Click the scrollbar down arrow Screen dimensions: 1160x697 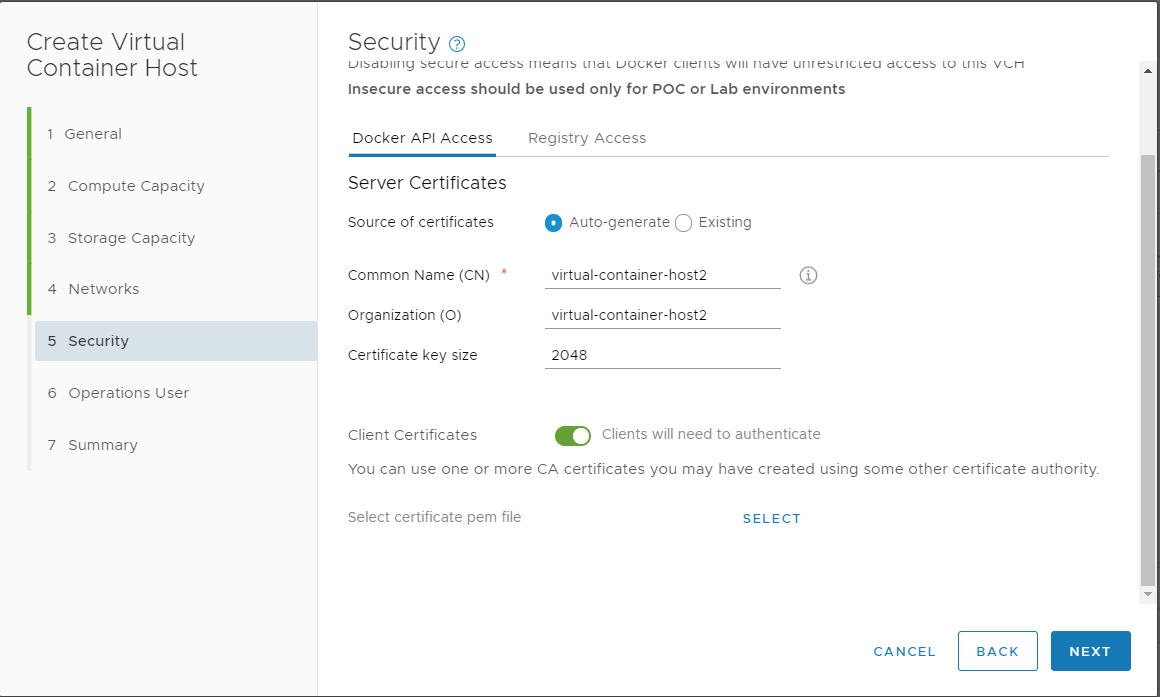click(1147, 593)
